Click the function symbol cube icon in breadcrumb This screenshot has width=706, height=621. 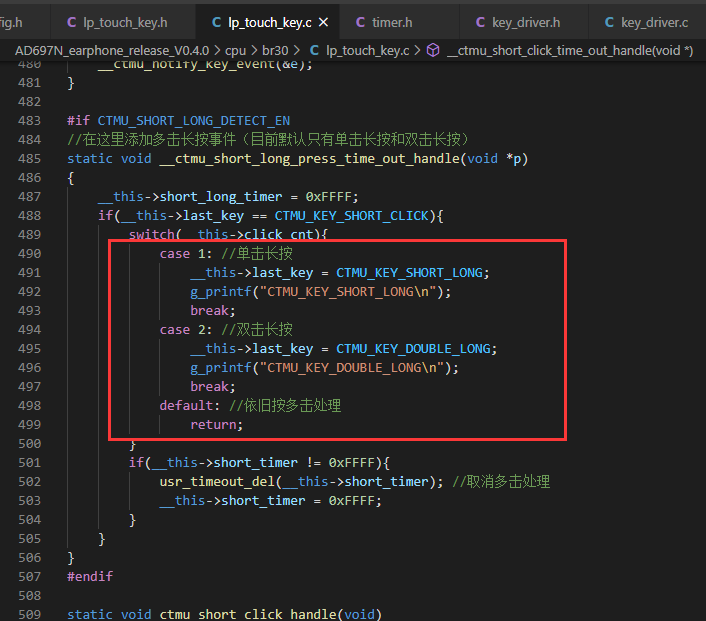point(433,50)
